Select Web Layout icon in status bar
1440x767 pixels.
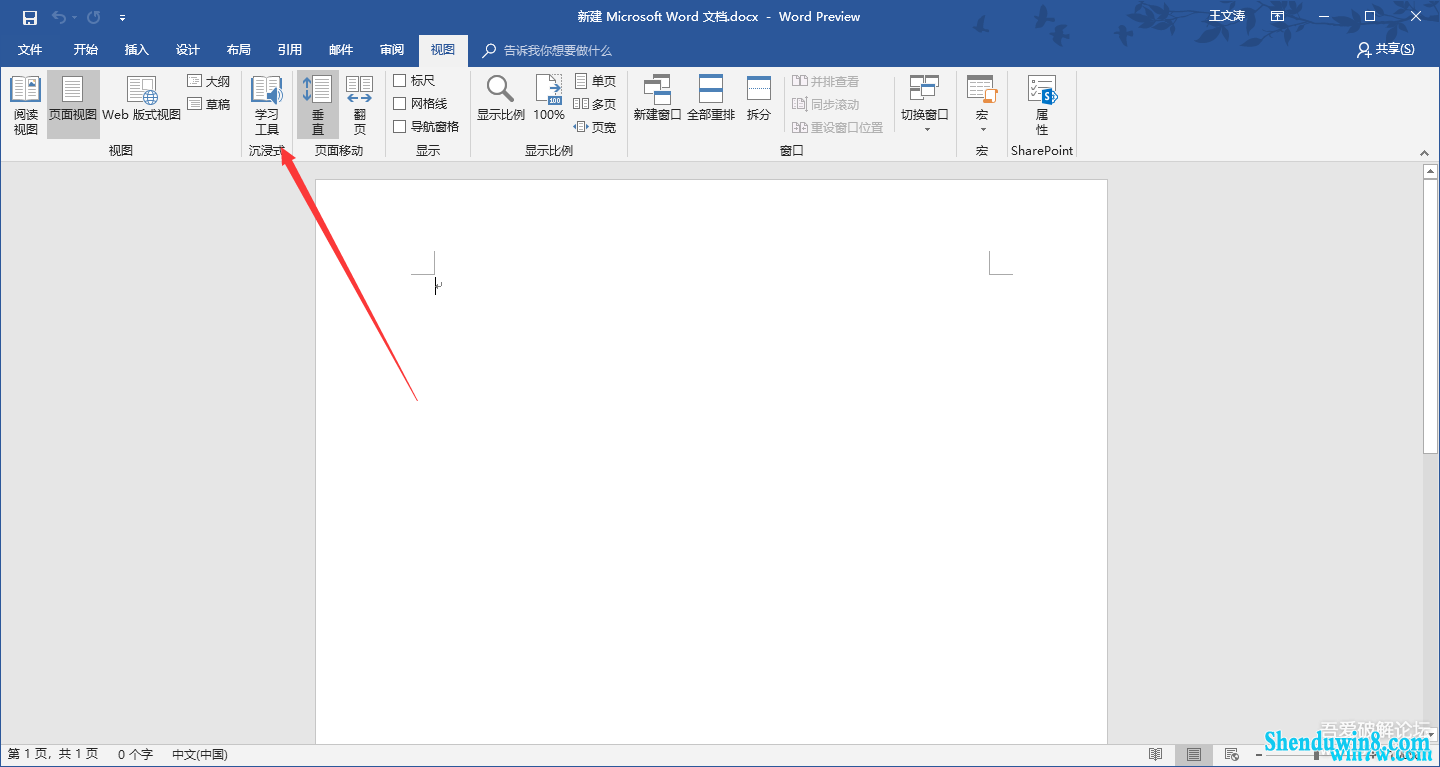coord(1232,755)
